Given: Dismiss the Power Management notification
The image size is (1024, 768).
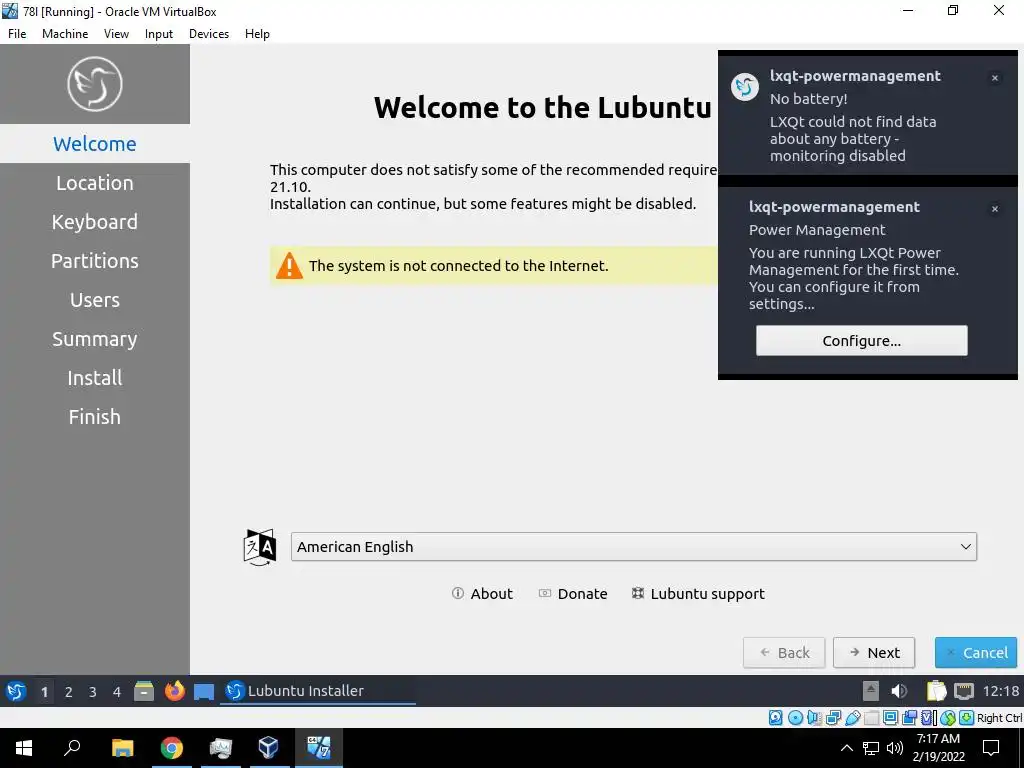Looking at the screenshot, I should (x=995, y=209).
